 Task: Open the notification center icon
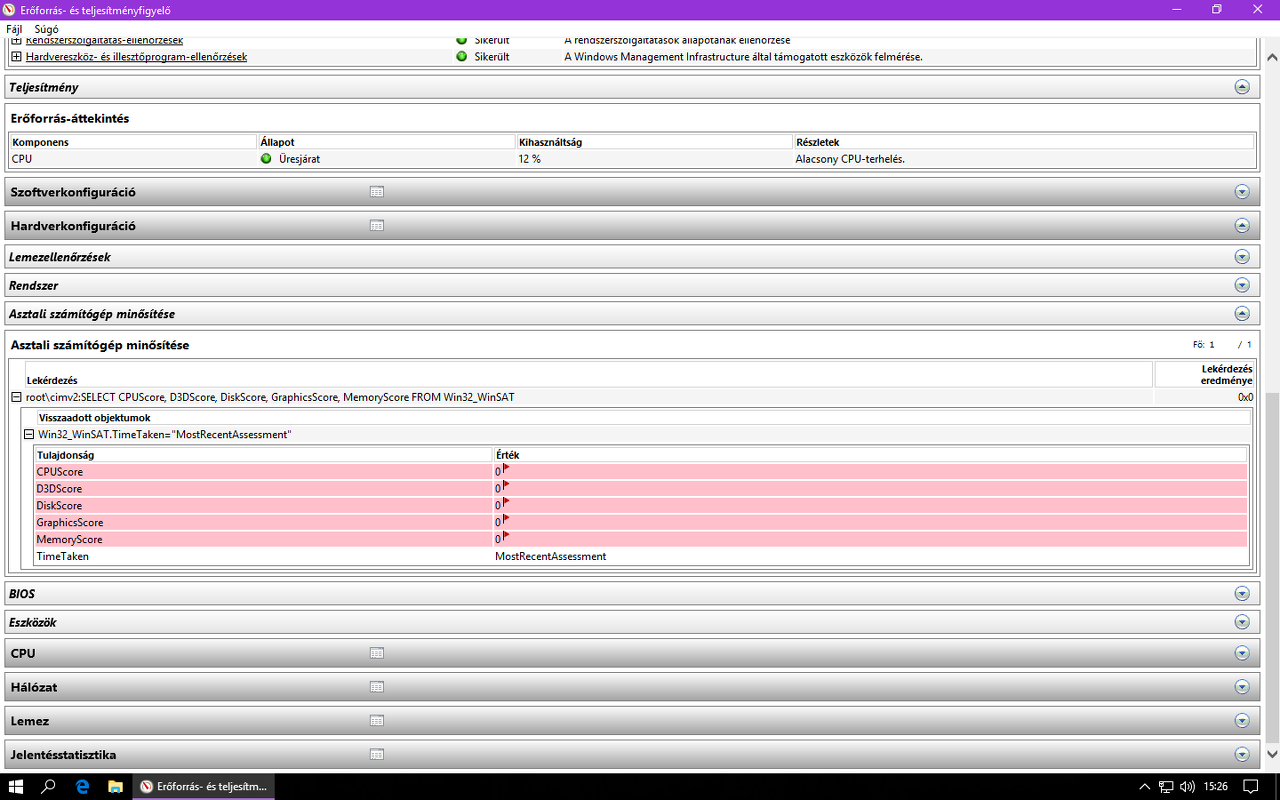pos(1252,787)
